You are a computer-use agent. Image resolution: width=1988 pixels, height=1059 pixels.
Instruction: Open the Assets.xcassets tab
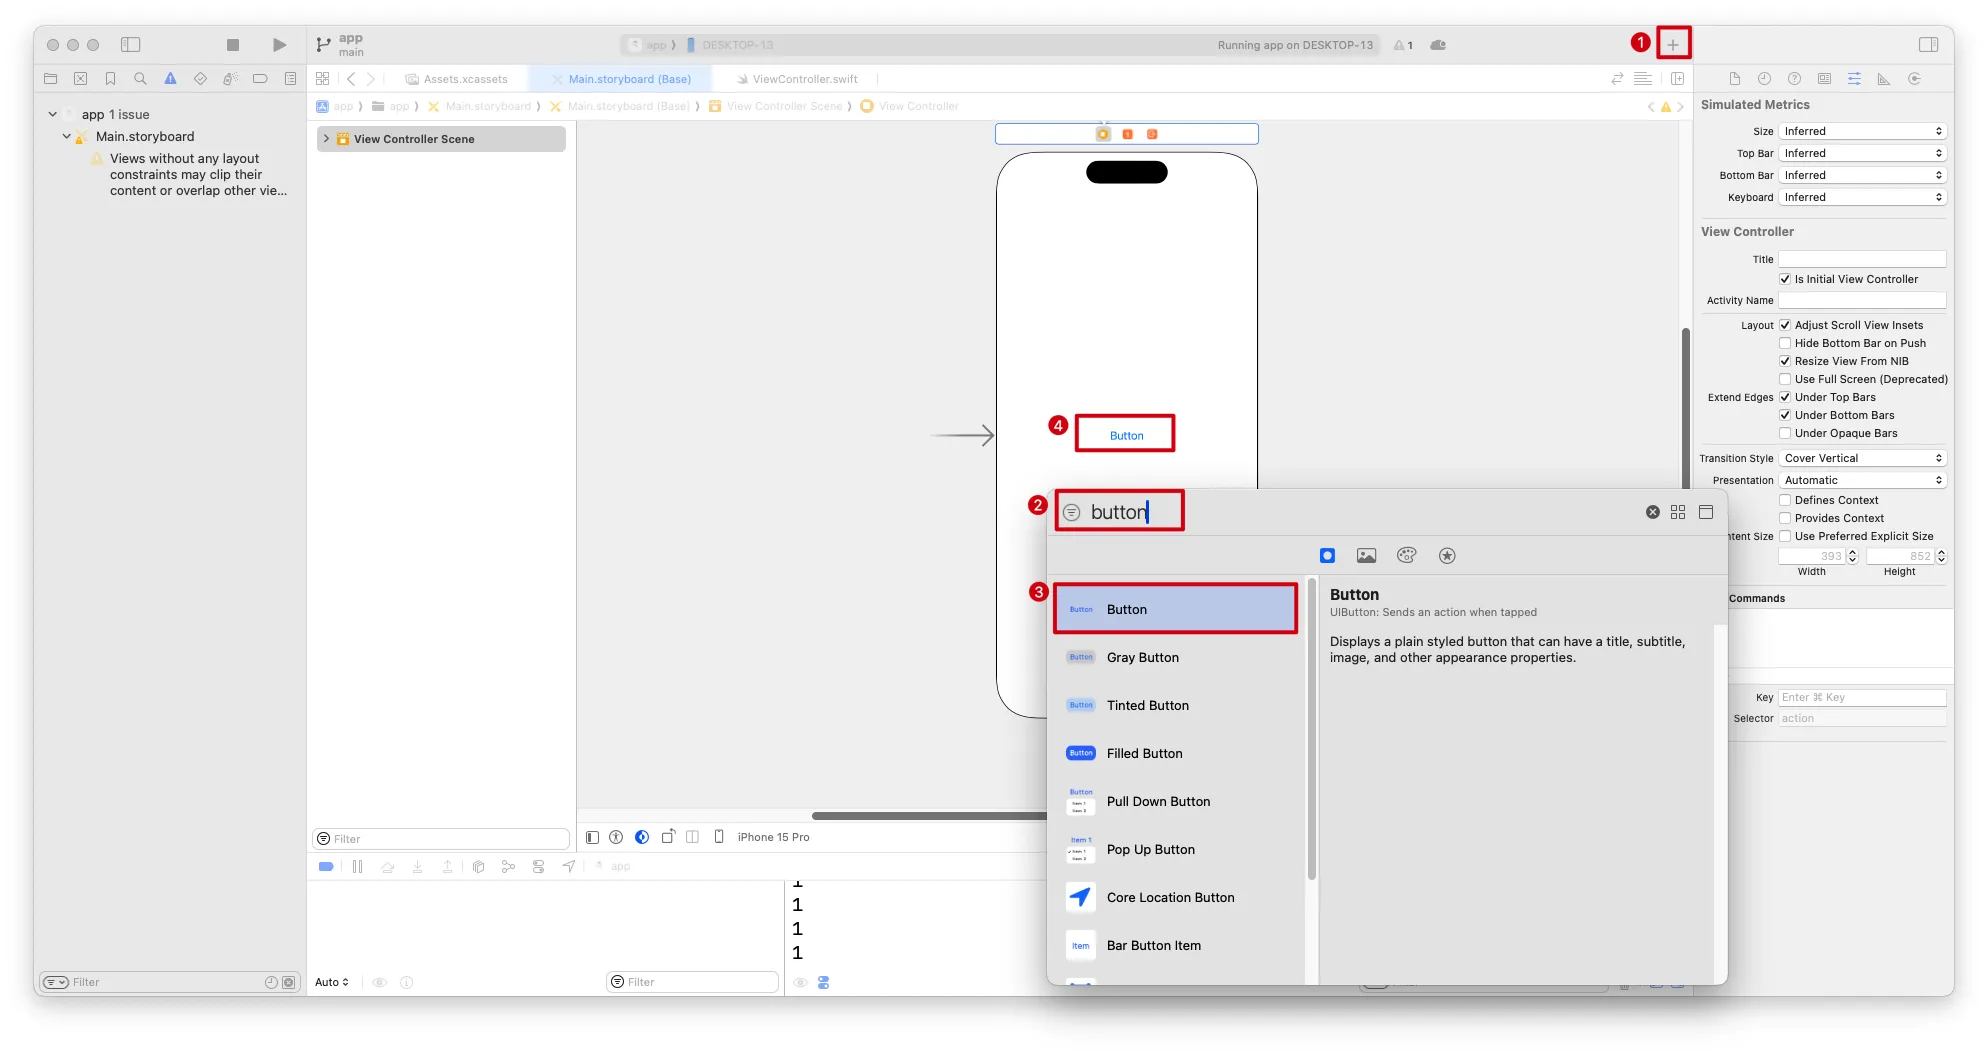pyautogui.click(x=465, y=79)
